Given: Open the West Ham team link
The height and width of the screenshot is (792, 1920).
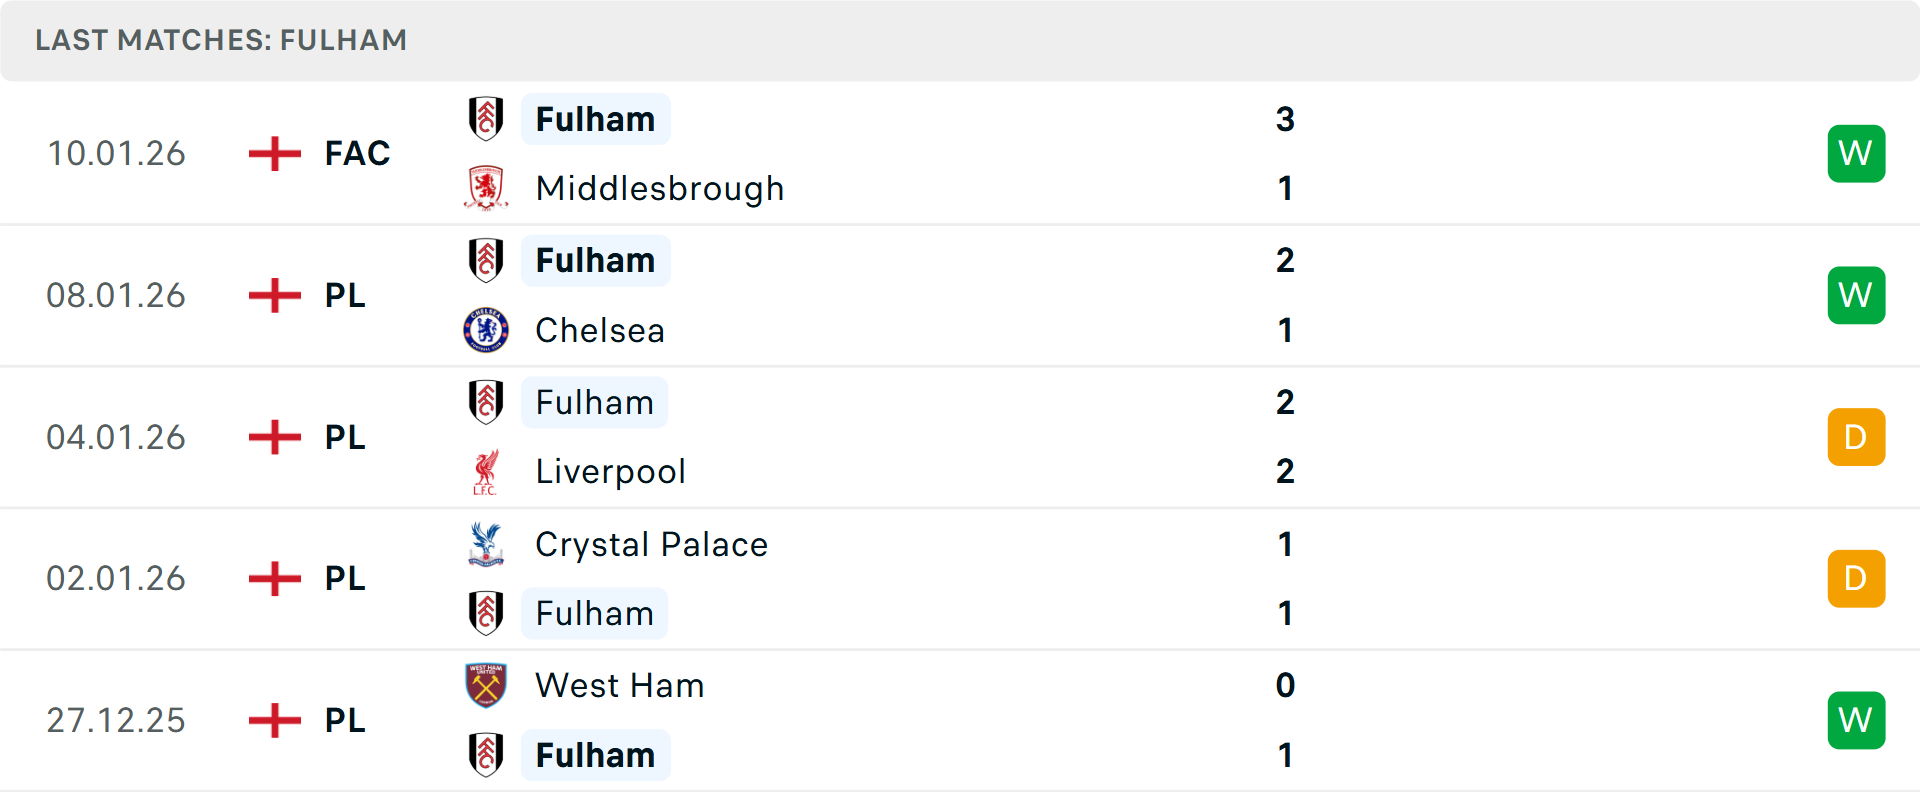Looking at the screenshot, I should tap(620, 686).
